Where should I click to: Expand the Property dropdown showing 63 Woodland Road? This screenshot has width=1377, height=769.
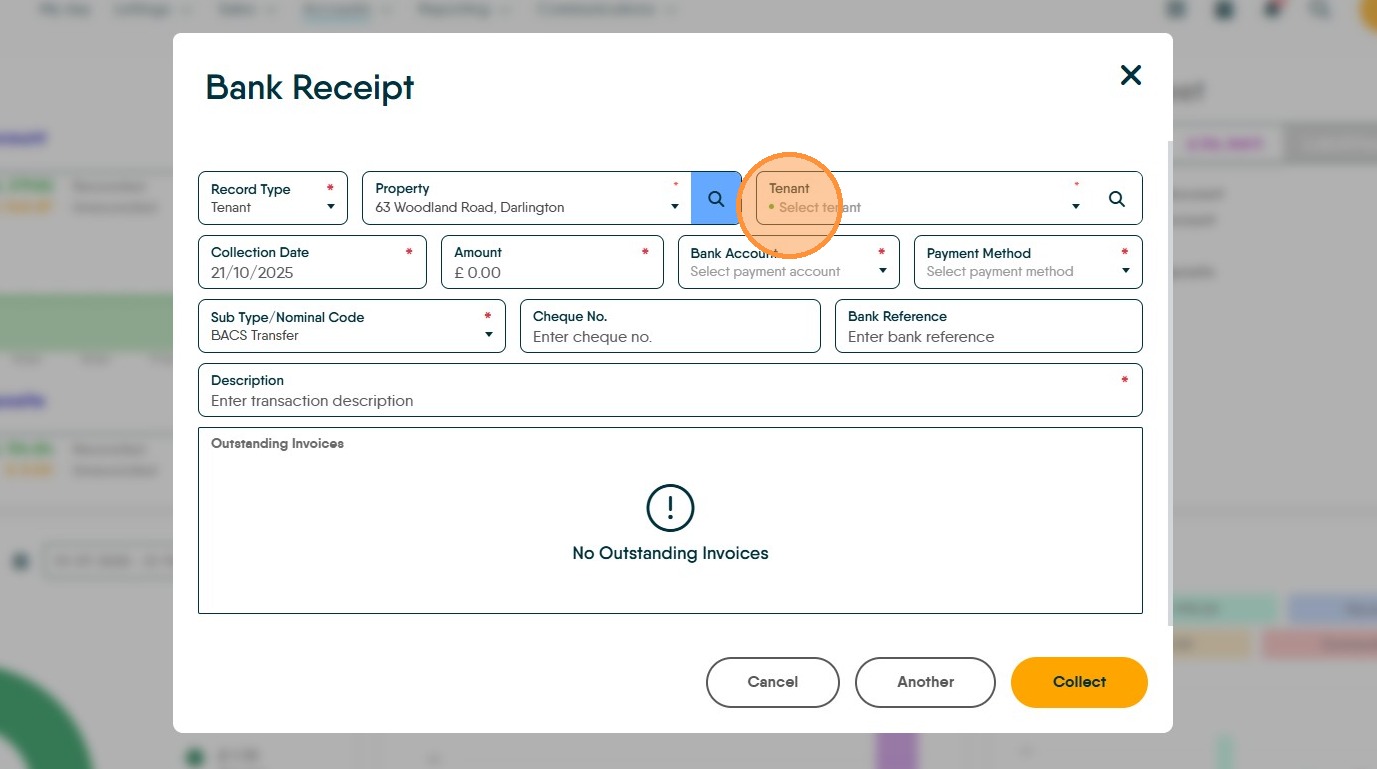(x=527, y=198)
